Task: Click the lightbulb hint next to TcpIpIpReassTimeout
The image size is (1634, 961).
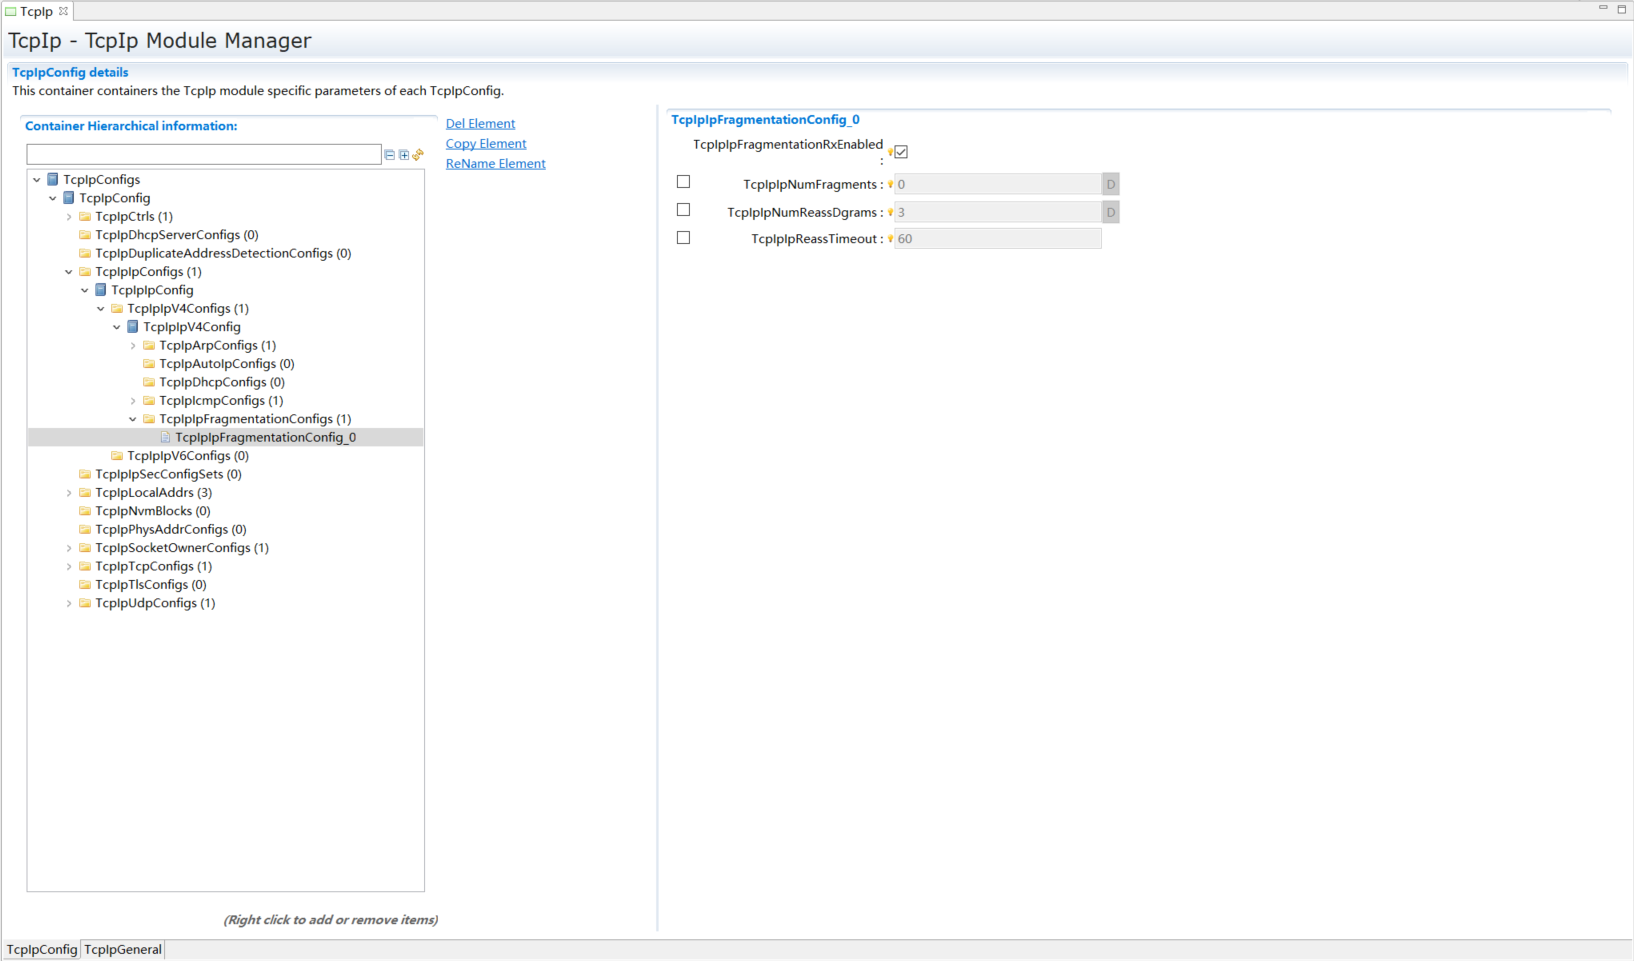Action: click(x=890, y=239)
